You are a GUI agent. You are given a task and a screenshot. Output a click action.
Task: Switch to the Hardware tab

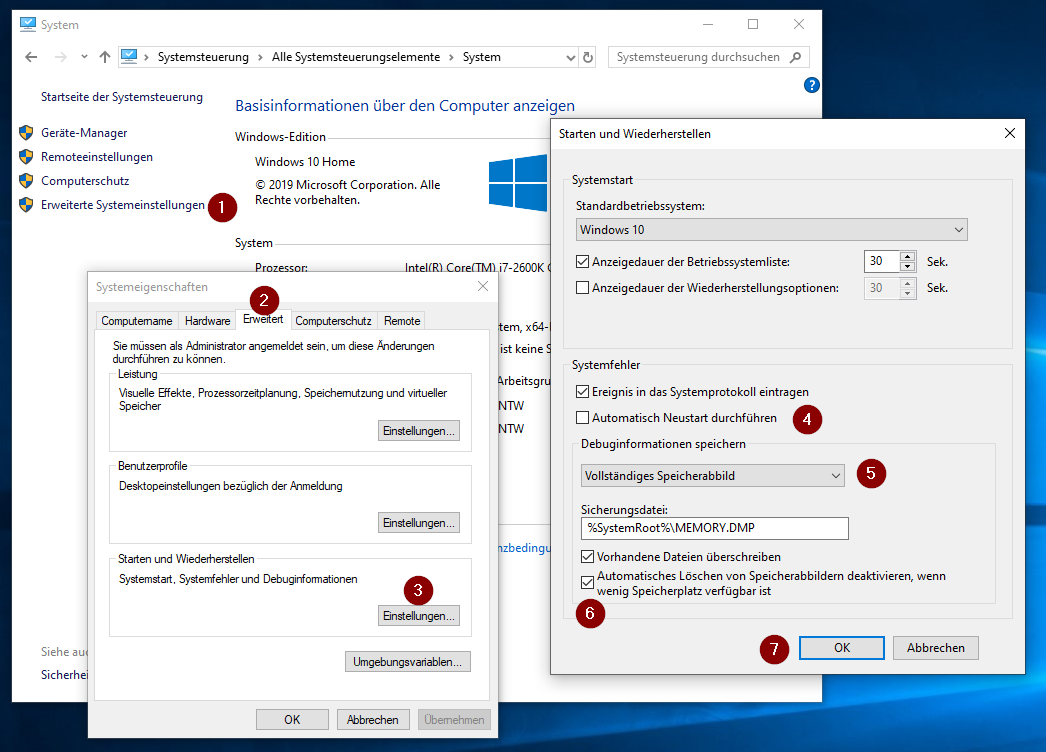pyautogui.click(x=207, y=321)
